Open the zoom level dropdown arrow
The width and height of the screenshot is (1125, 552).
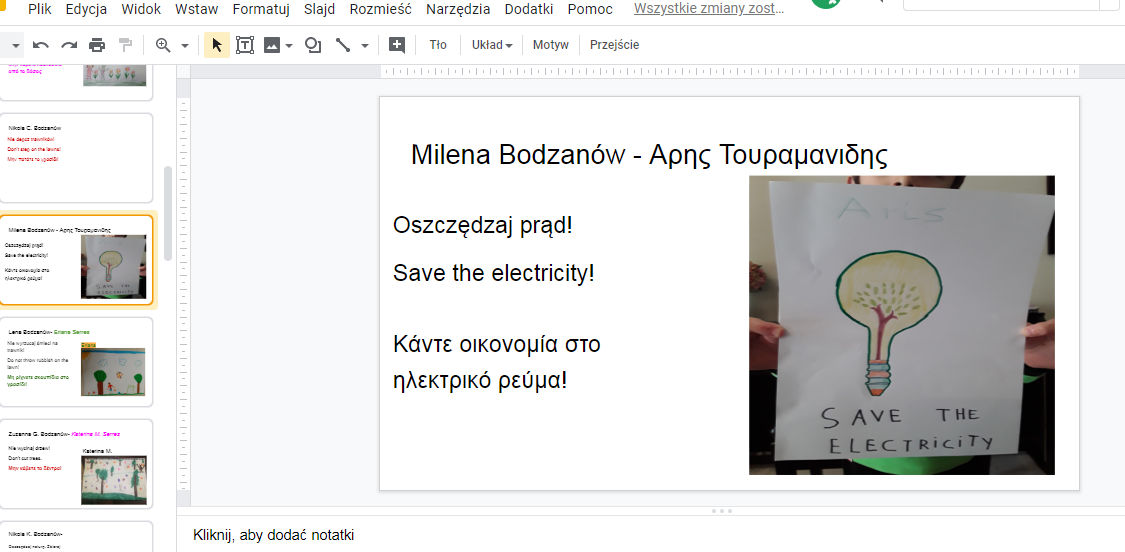(184, 45)
